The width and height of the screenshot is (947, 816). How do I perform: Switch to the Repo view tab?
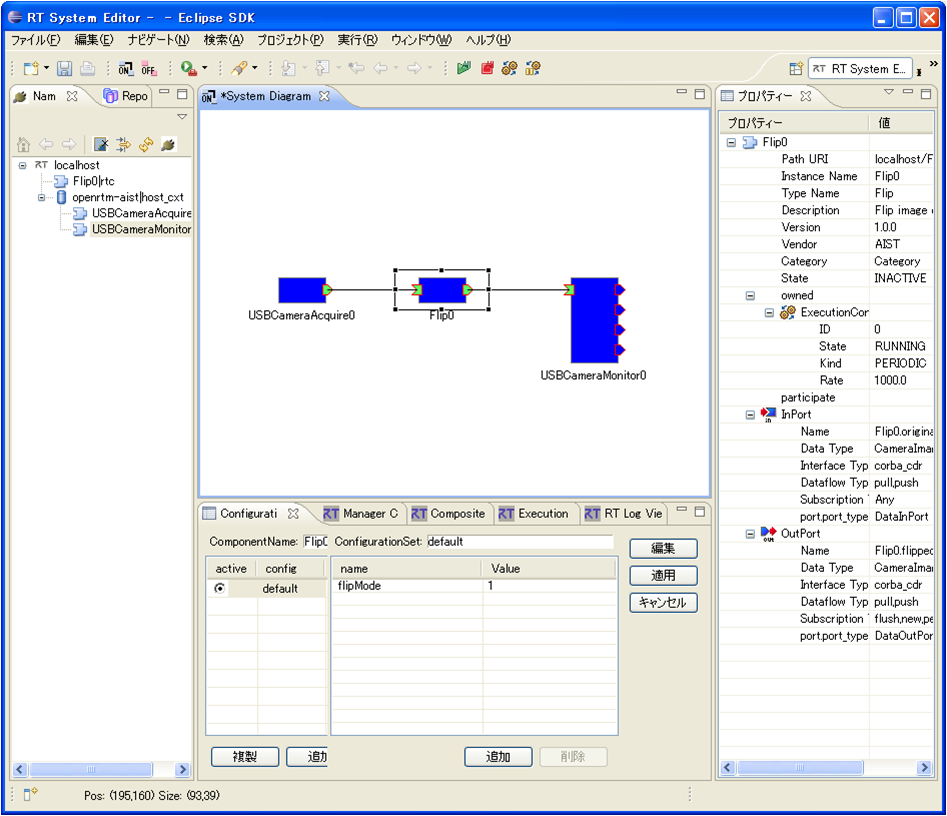point(126,96)
